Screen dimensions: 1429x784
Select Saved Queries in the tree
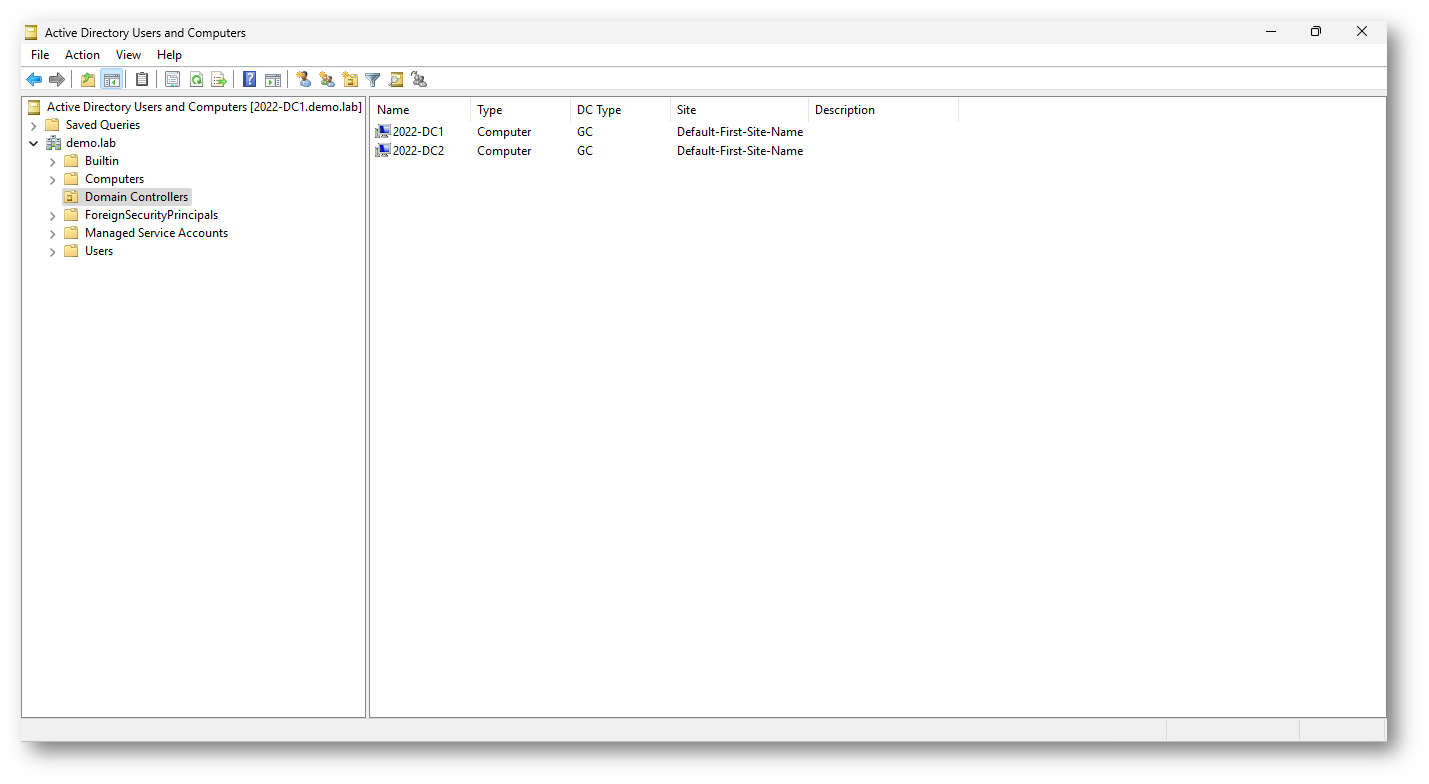click(103, 125)
